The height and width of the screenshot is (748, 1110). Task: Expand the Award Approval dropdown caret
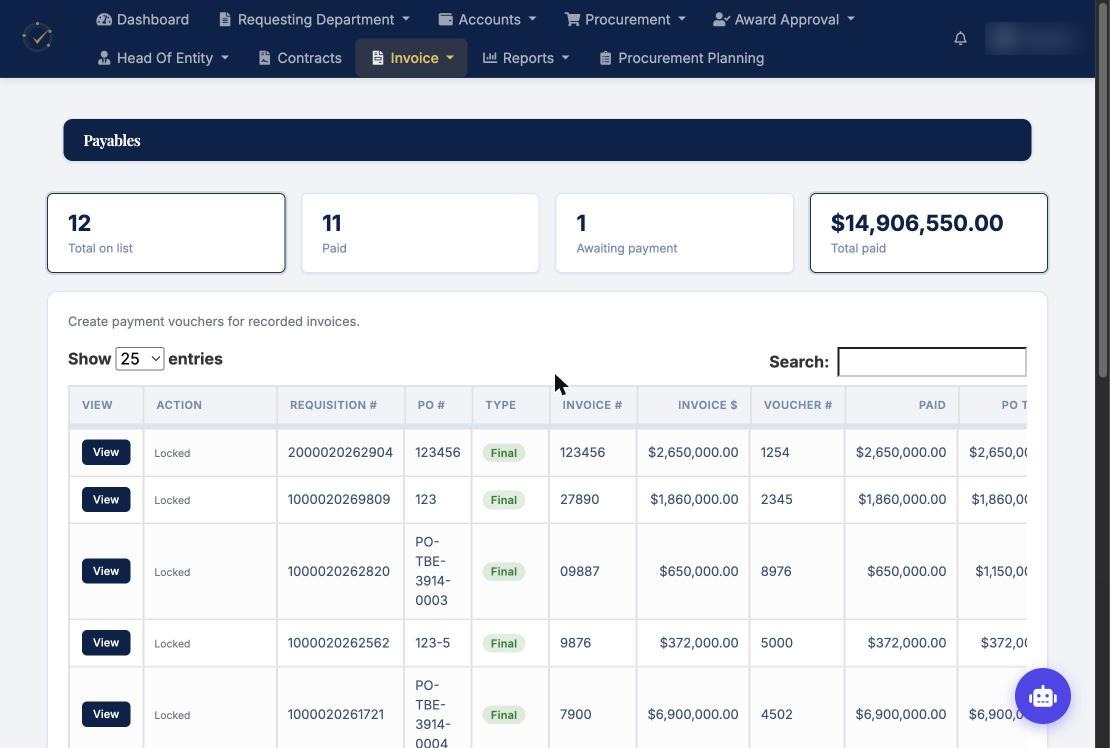coord(851,19)
